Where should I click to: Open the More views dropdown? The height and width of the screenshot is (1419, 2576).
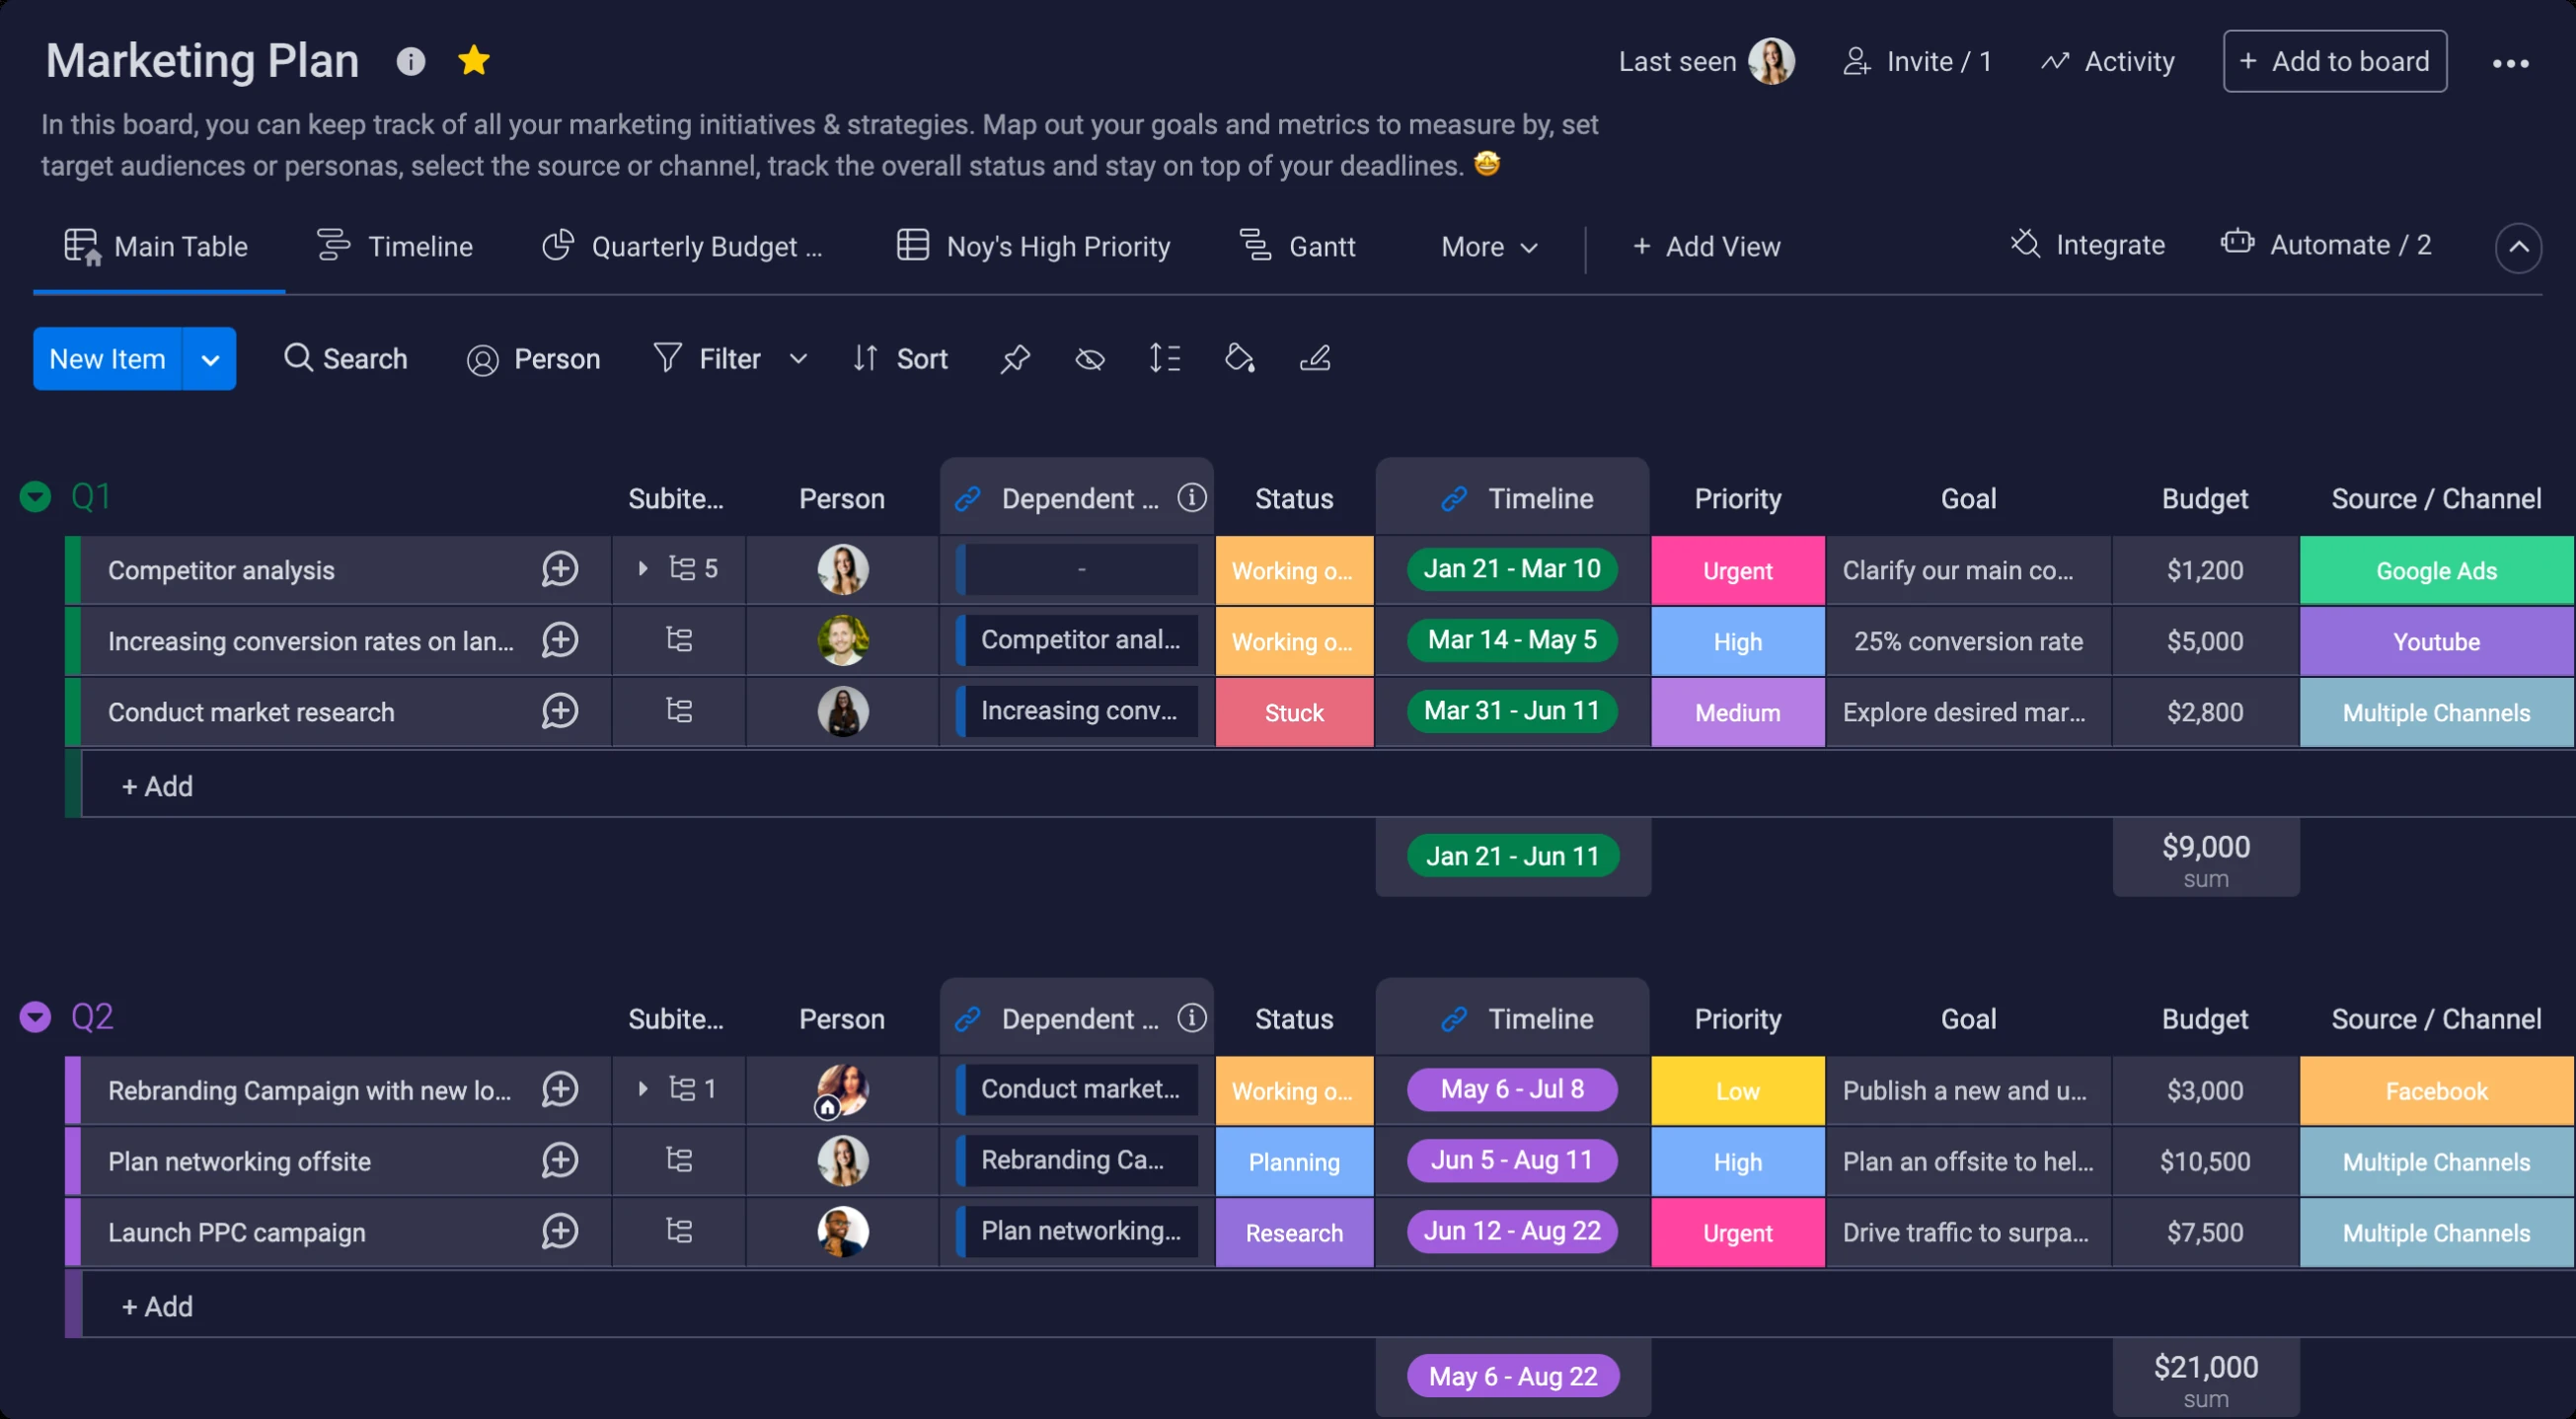pos(1489,247)
